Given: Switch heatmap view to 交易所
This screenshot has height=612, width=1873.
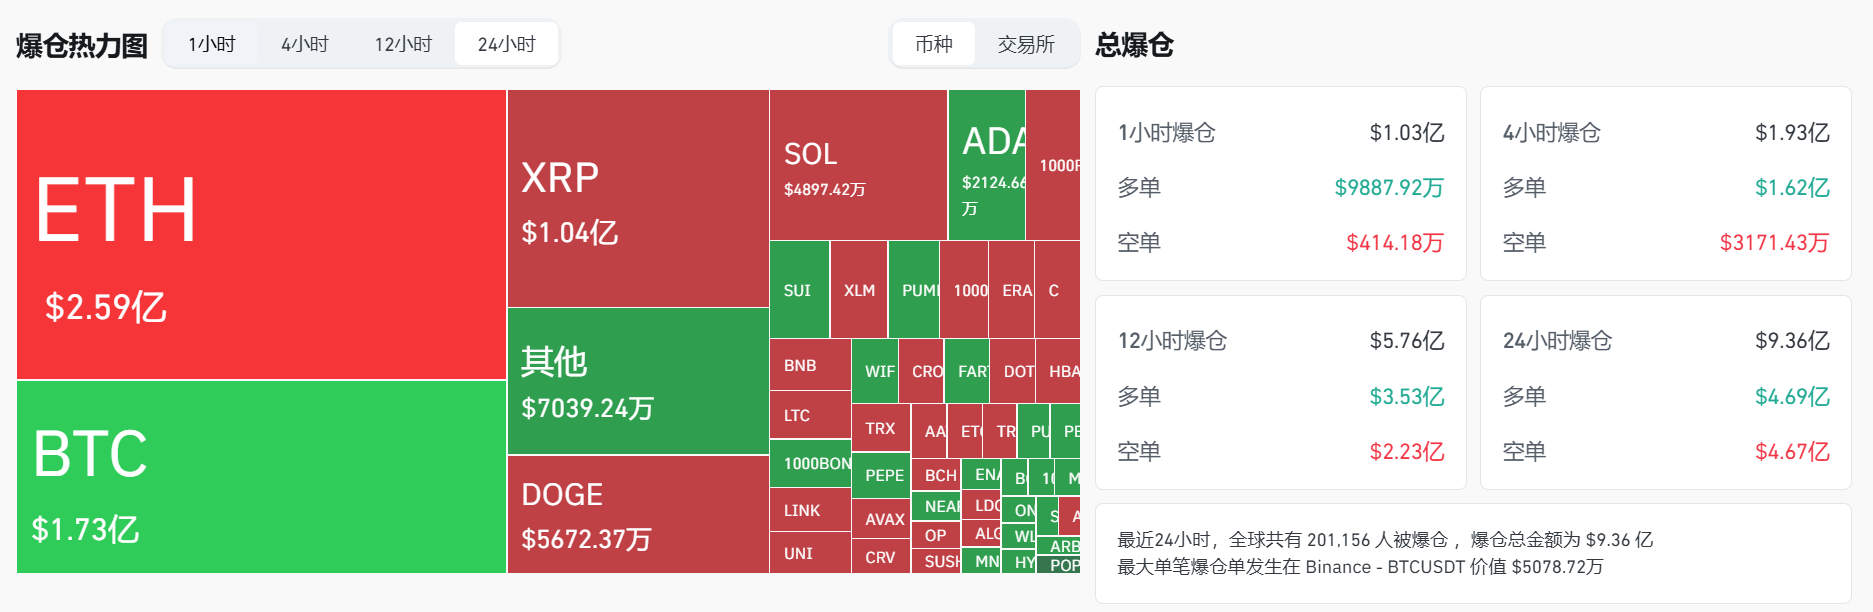Looking at the screenshot, I should coord(1026,44).
